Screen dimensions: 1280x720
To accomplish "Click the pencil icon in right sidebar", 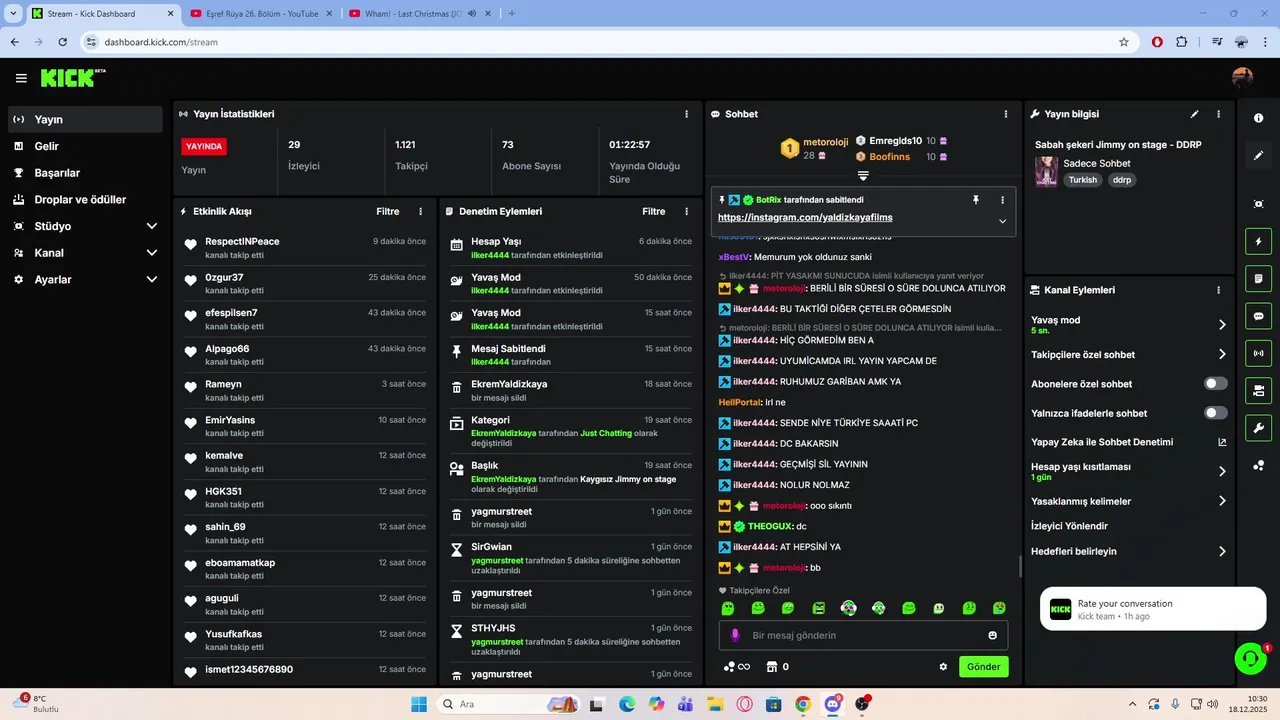I will (1258, 156).
